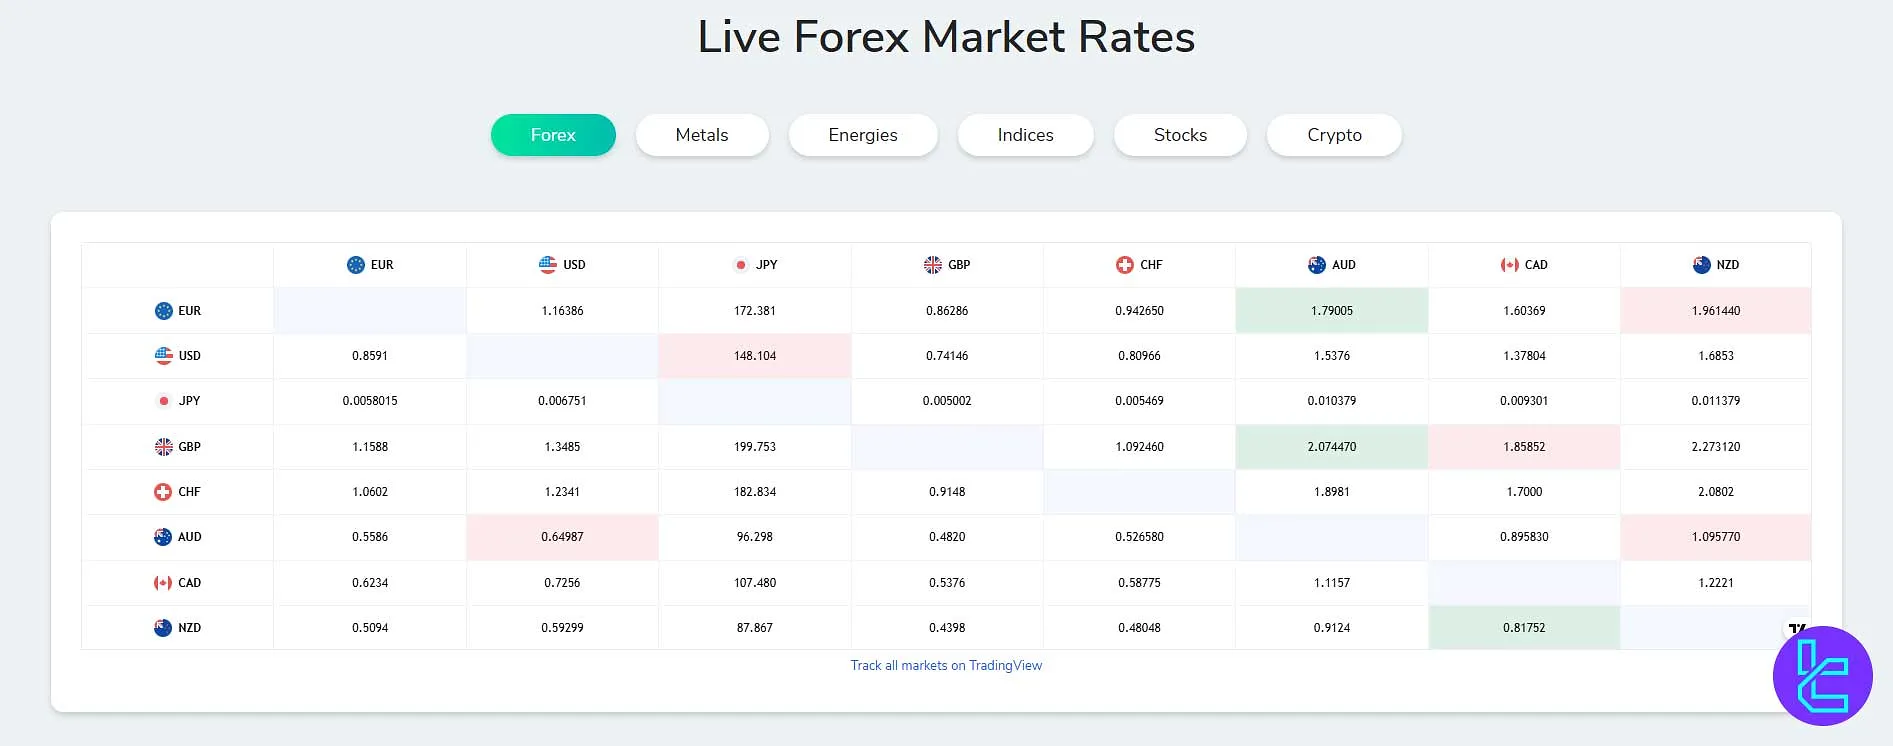Click the CAD flag icon in column header
The image size is (1893, 746).
point(1510,265)
